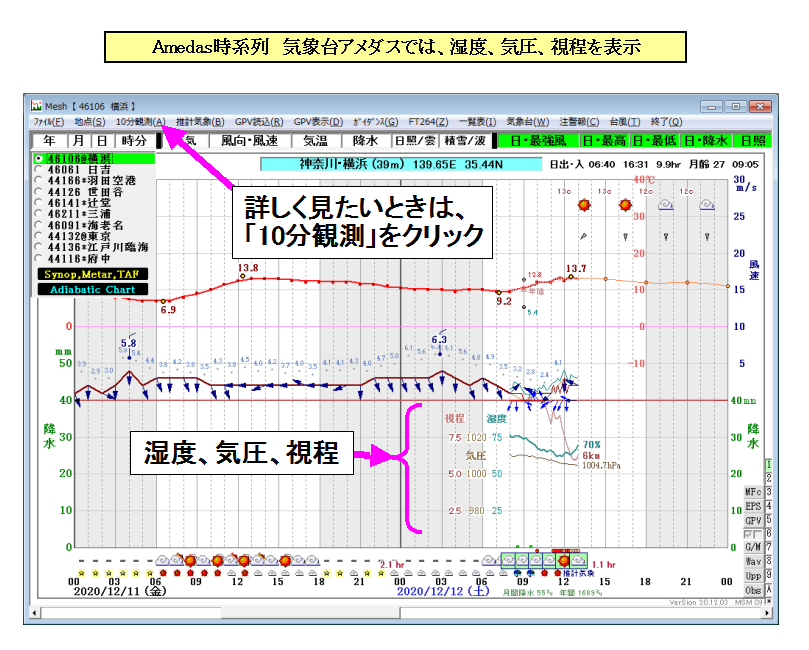Click the 終了(Q) menu to exit

666,122
